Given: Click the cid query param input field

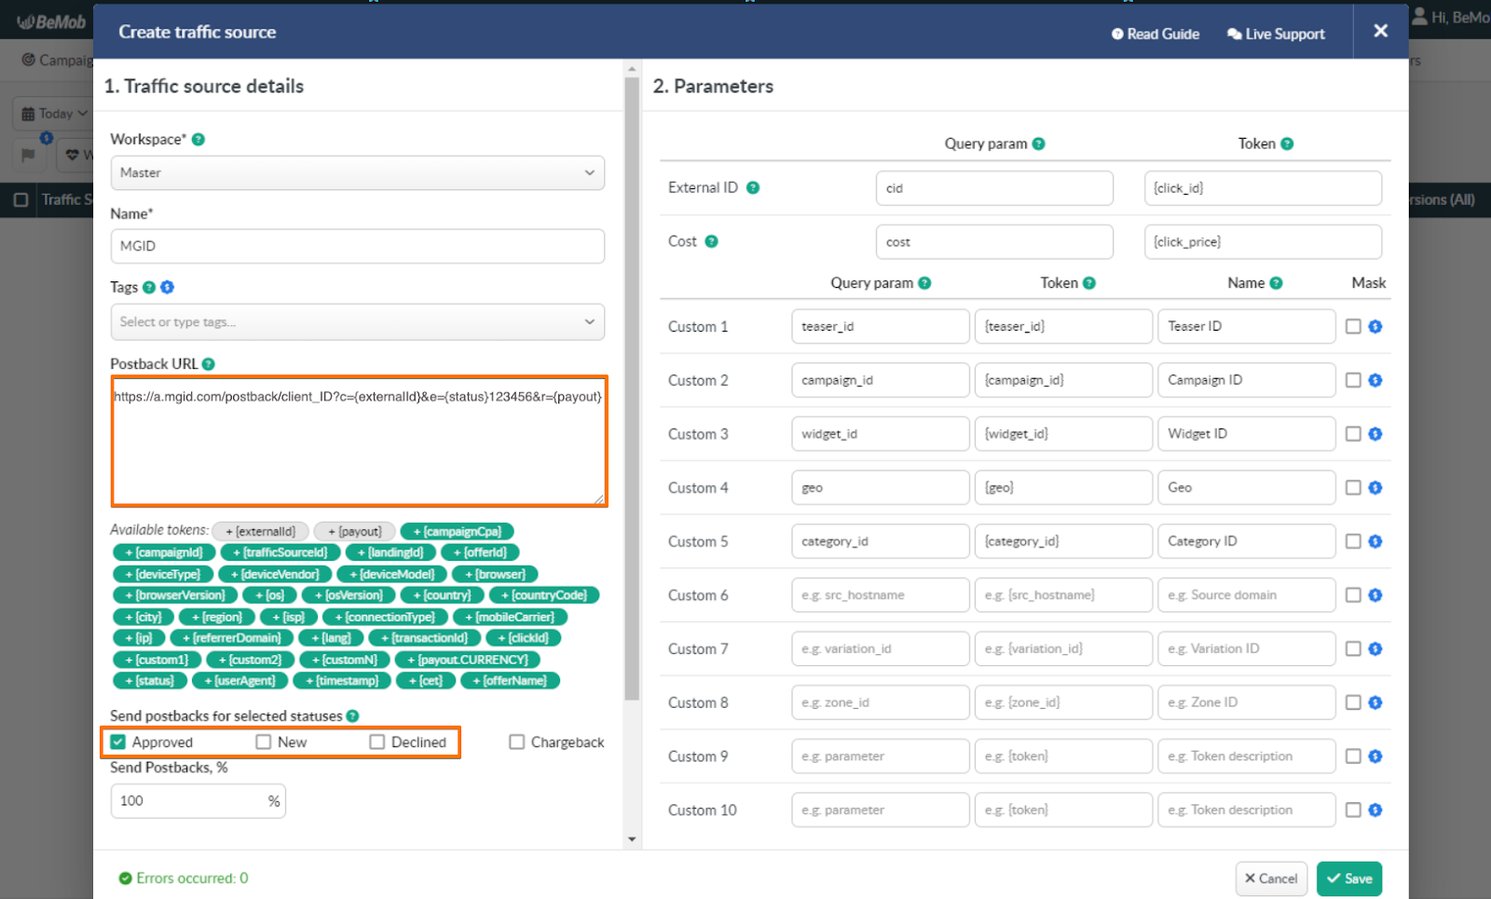Looking at the screenshot, I should click(x=994, y=187).
